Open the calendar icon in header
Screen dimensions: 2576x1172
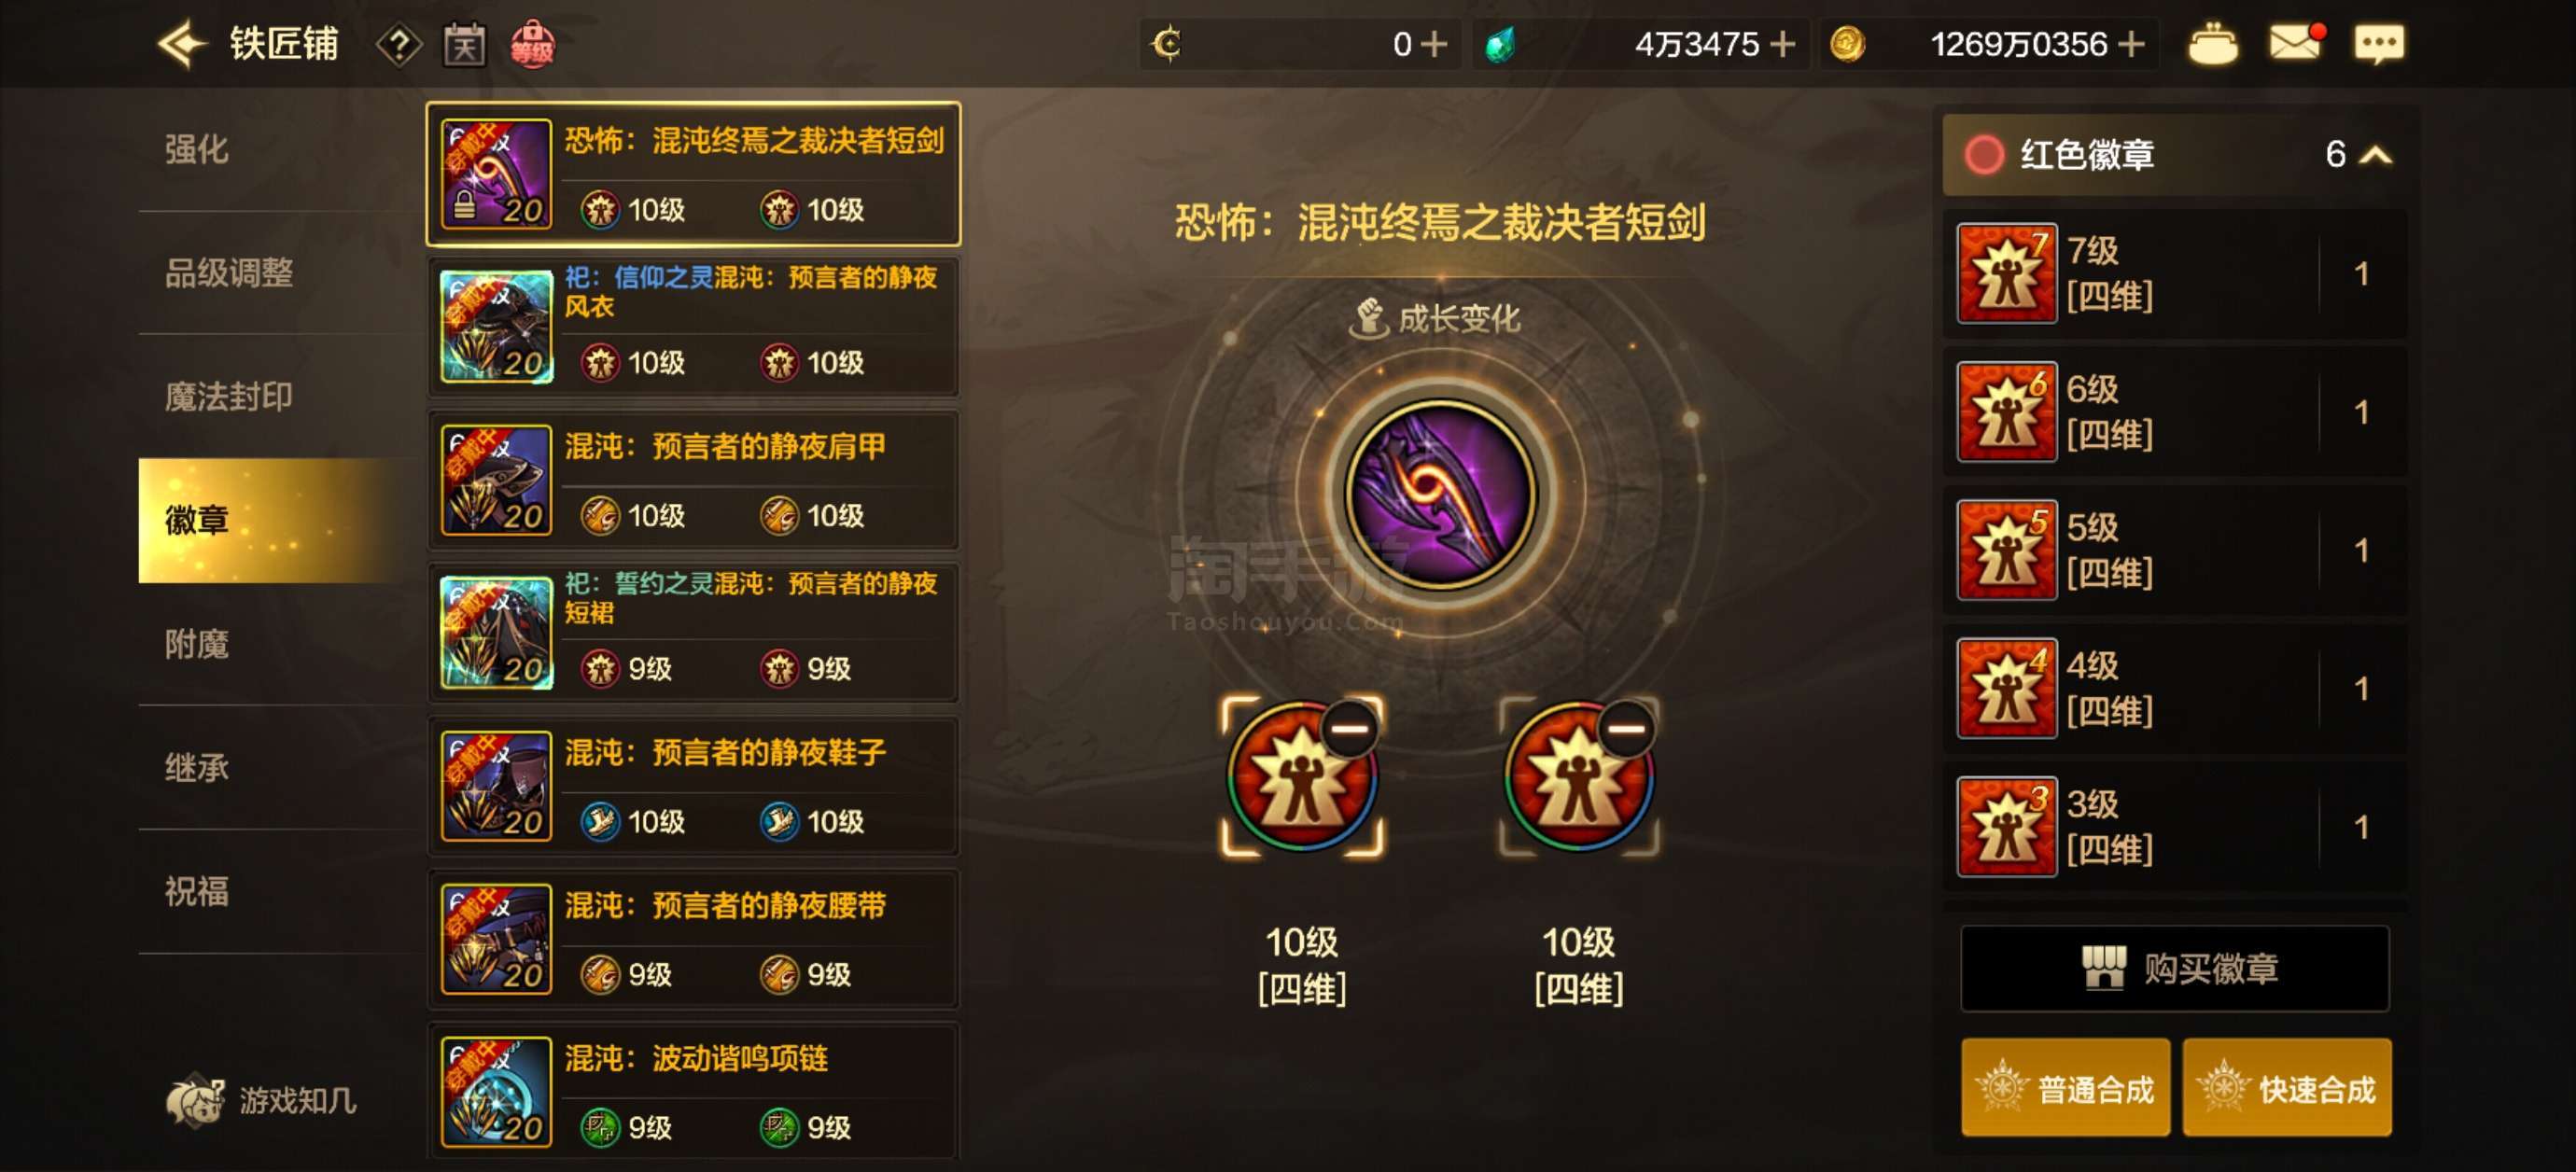click(x=465, y=45)
